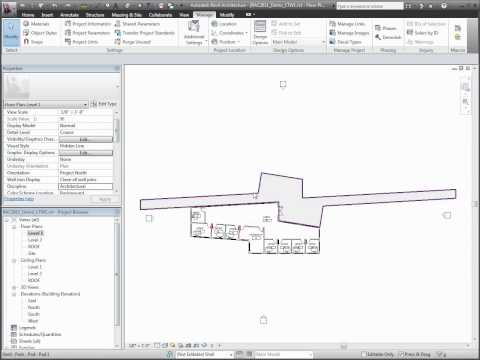Toggle Editable Only checkbox
Image resolution: width=480 pixels, height=360 pixels.
click(x=364, y=354)
